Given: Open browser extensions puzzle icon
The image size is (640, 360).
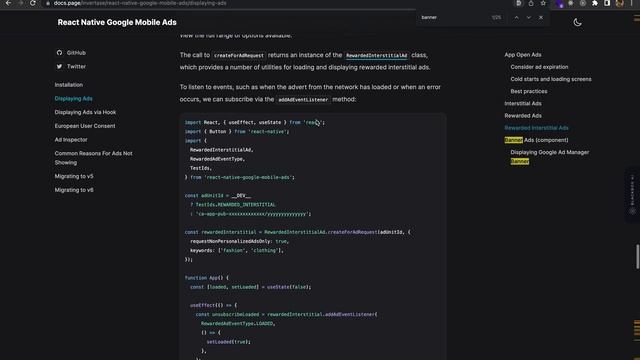Looking at the screenshot, I should coord(595,3).
